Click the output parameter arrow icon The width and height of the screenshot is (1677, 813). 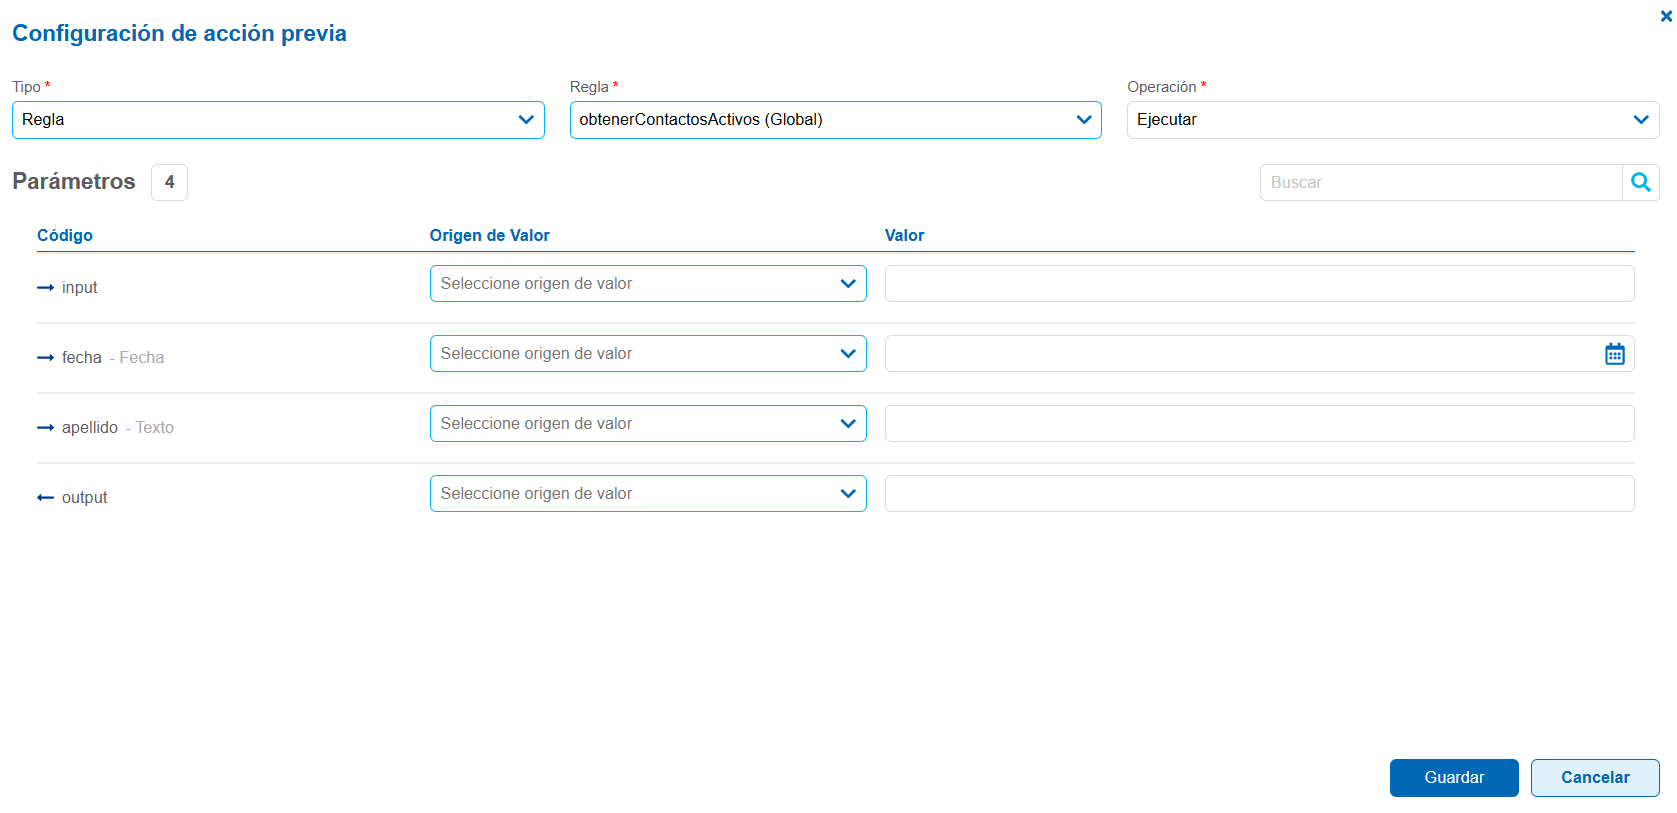(x=45, y=498)
